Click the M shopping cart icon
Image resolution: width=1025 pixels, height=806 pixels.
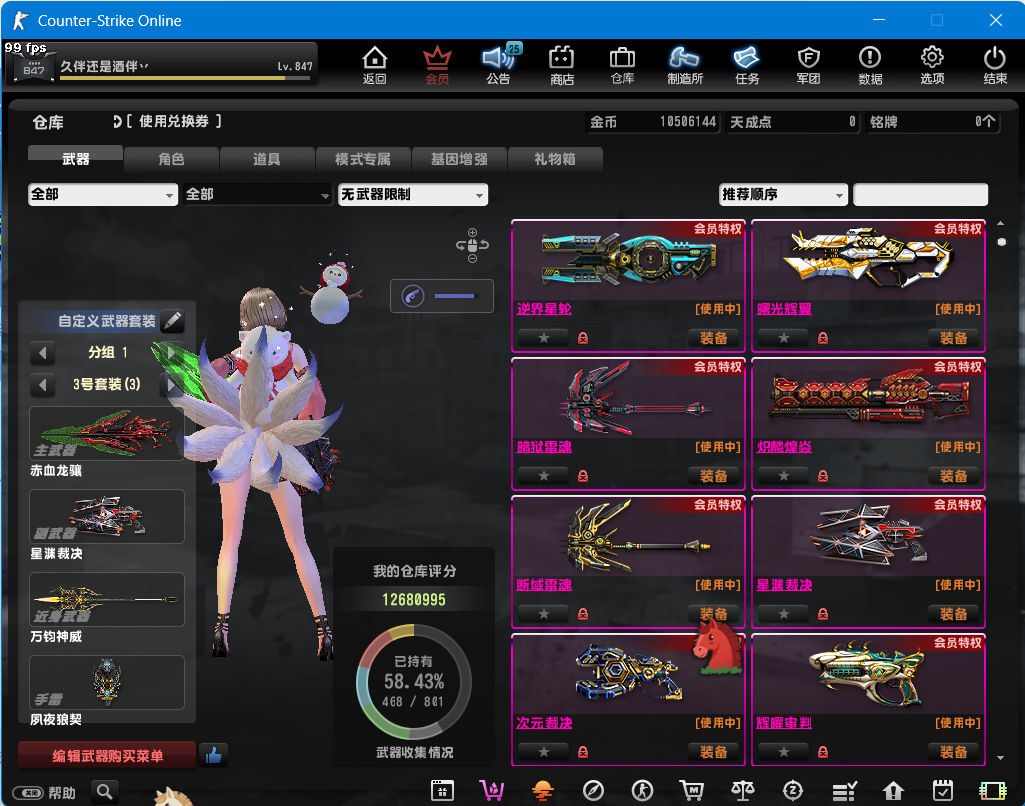tap(692, 790)
